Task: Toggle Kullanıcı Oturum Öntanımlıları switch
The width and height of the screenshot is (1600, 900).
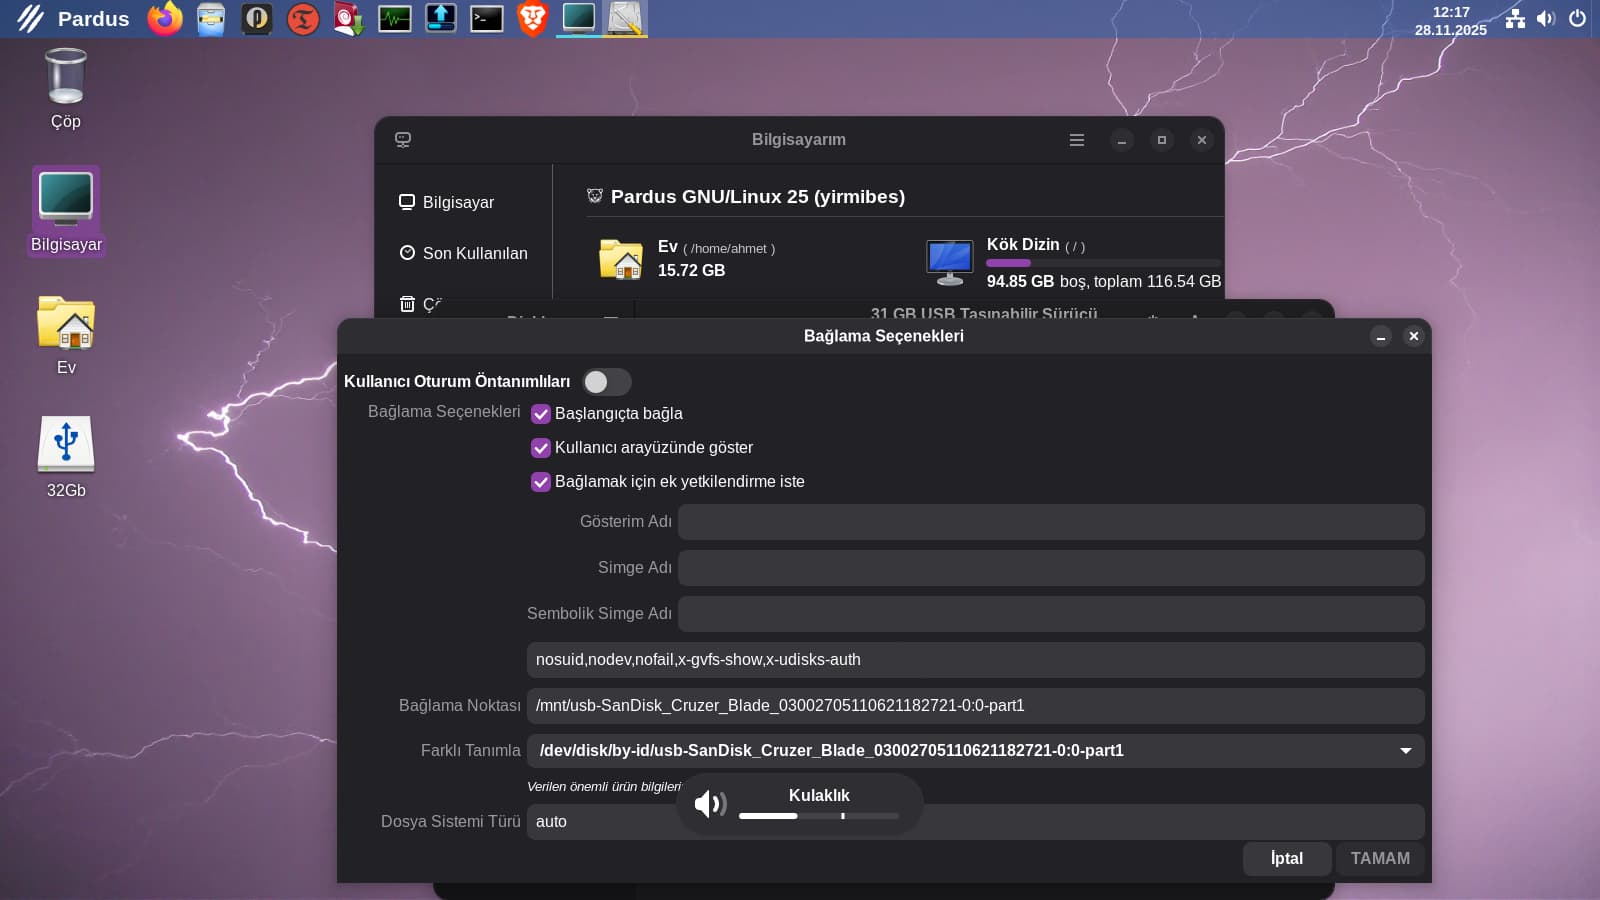Action: click(606, 382)
